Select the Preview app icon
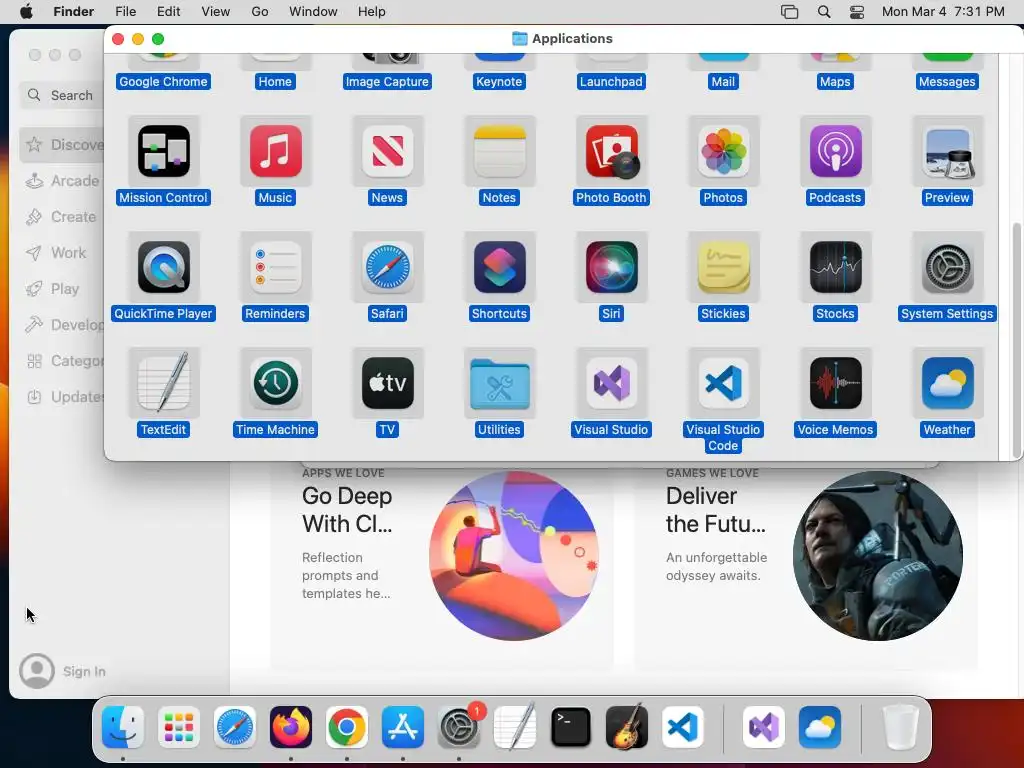 click(948, 152)
